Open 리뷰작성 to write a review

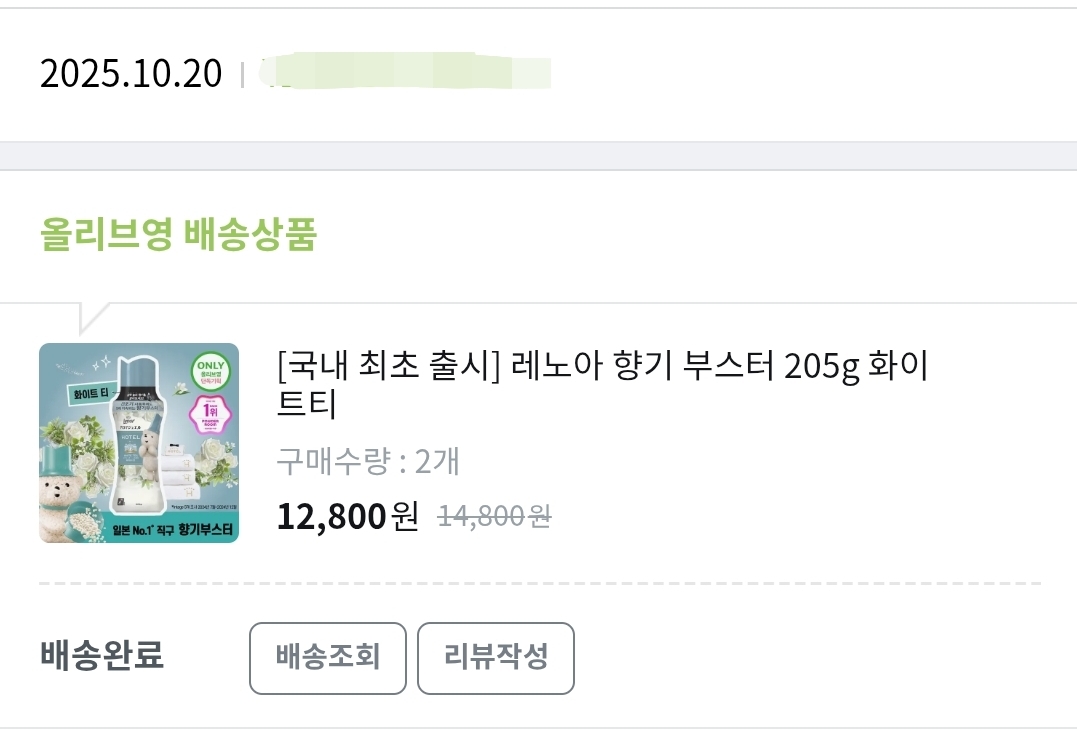pyautogui.click(x=495, y=658)
